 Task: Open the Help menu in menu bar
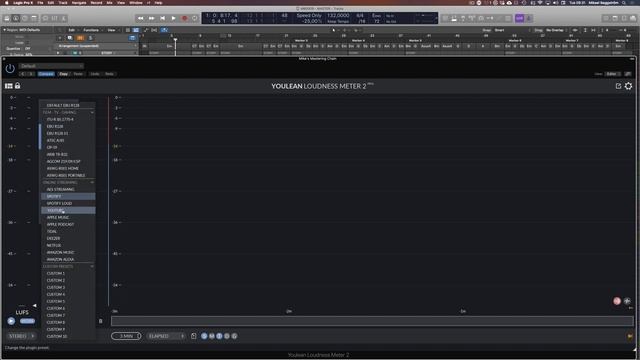point(158,2)
